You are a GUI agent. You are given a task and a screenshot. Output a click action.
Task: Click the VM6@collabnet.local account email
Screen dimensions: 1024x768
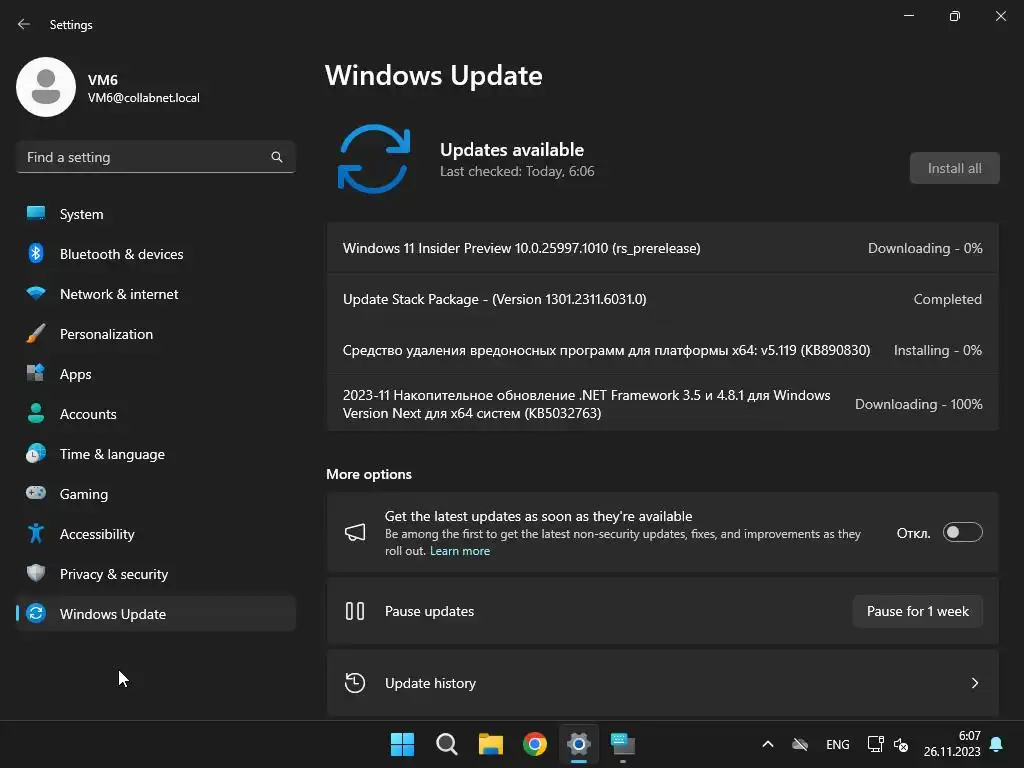coord(144,98)
